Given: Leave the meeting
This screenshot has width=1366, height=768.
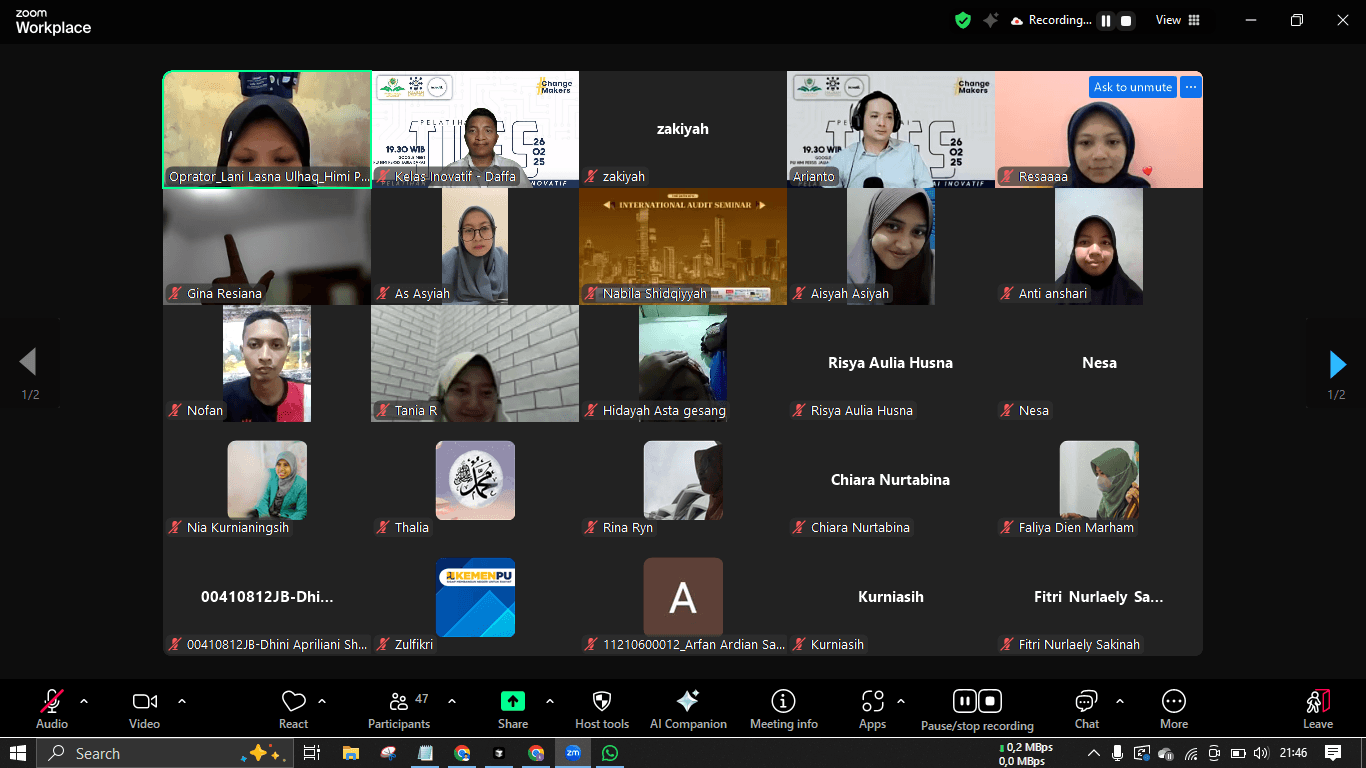Looking at the screenshot, I should click(x=1317, y=708).
